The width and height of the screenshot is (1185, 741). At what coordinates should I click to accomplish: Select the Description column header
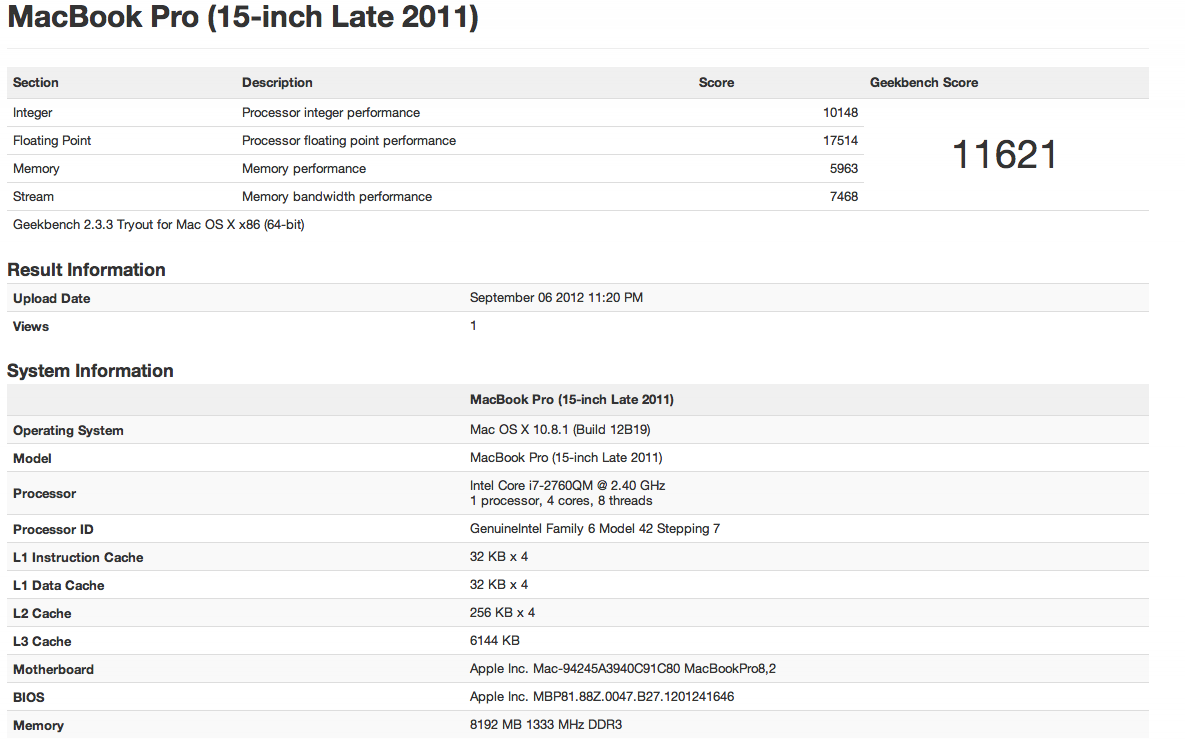tap(277, 82)
